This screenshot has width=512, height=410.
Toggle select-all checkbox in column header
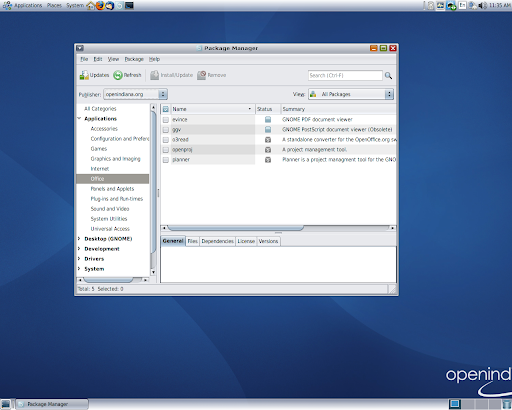click(x=166, y=109)
